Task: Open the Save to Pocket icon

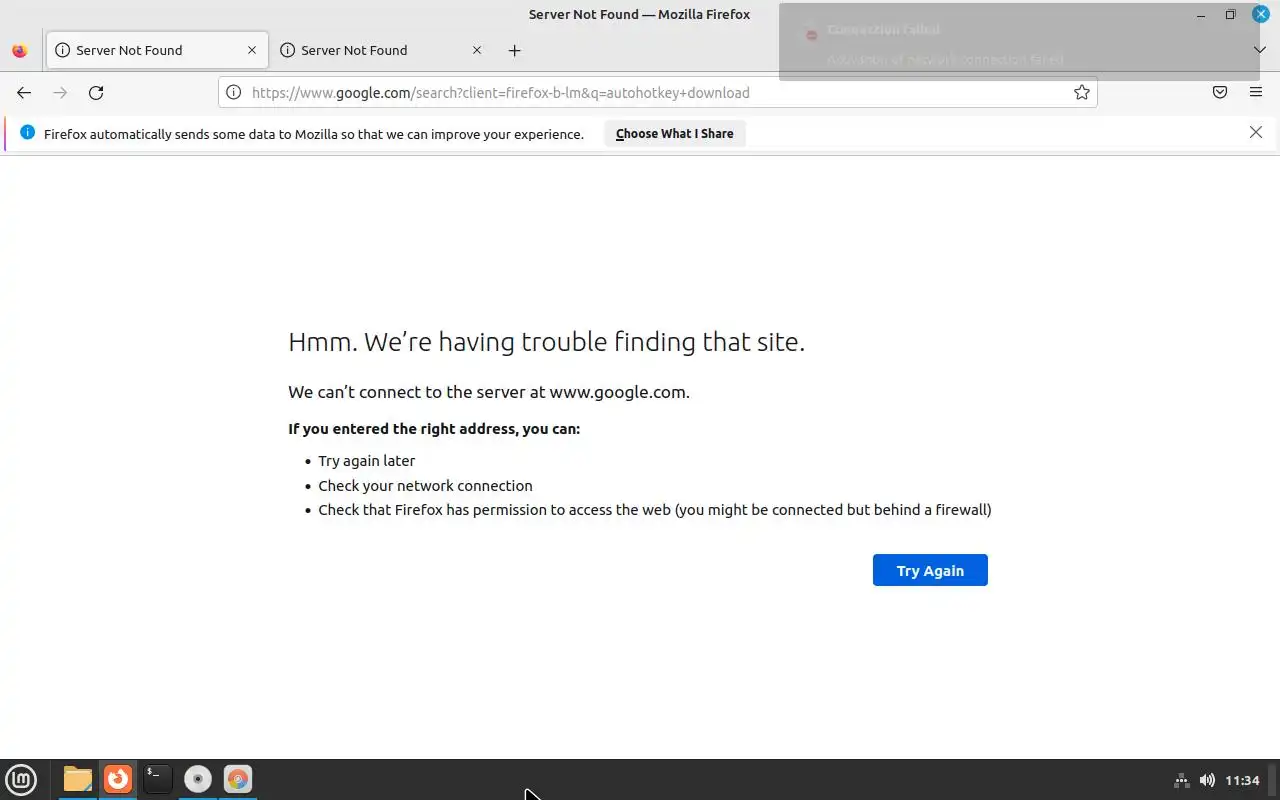Action: tap(1220, 92)
